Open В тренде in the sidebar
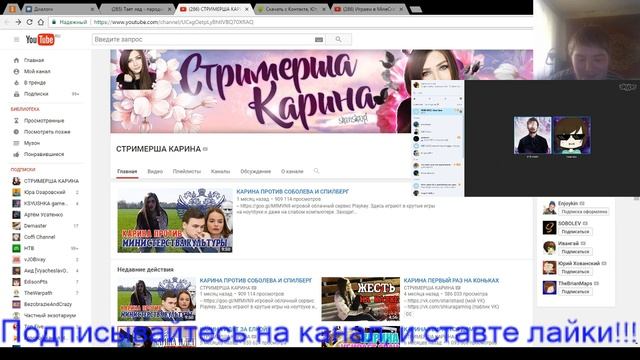640x360 pixels. coord(34,82)
